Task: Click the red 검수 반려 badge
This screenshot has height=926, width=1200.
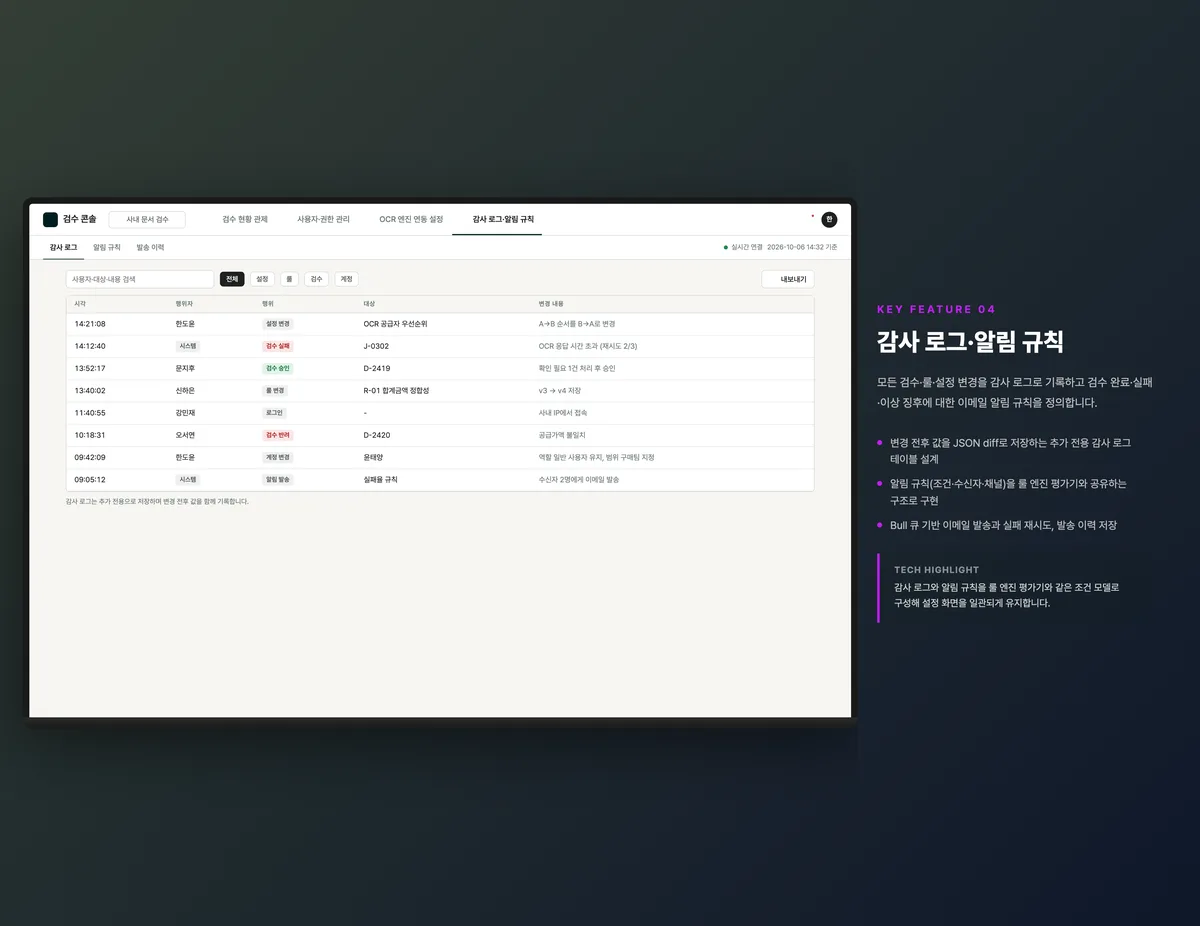Action: pyautogui.click(x=278, y=435)
